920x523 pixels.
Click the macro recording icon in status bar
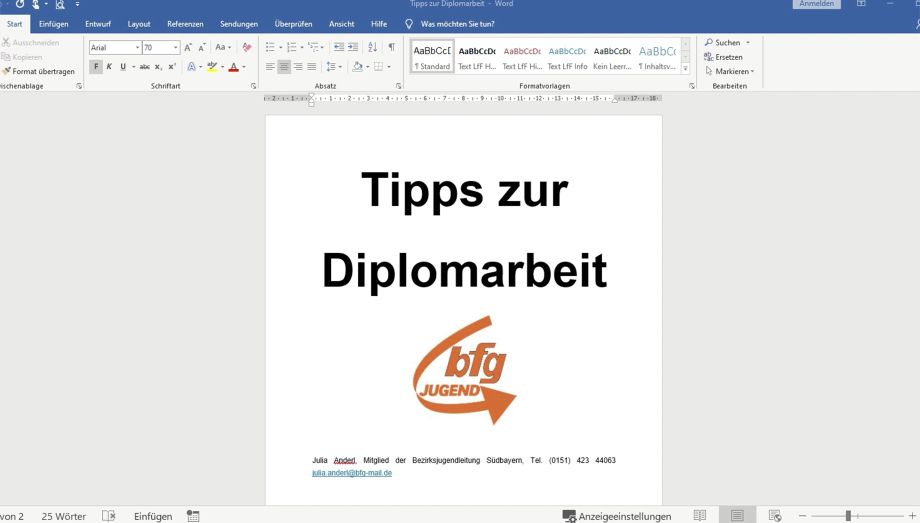click(x=193, y=516)
